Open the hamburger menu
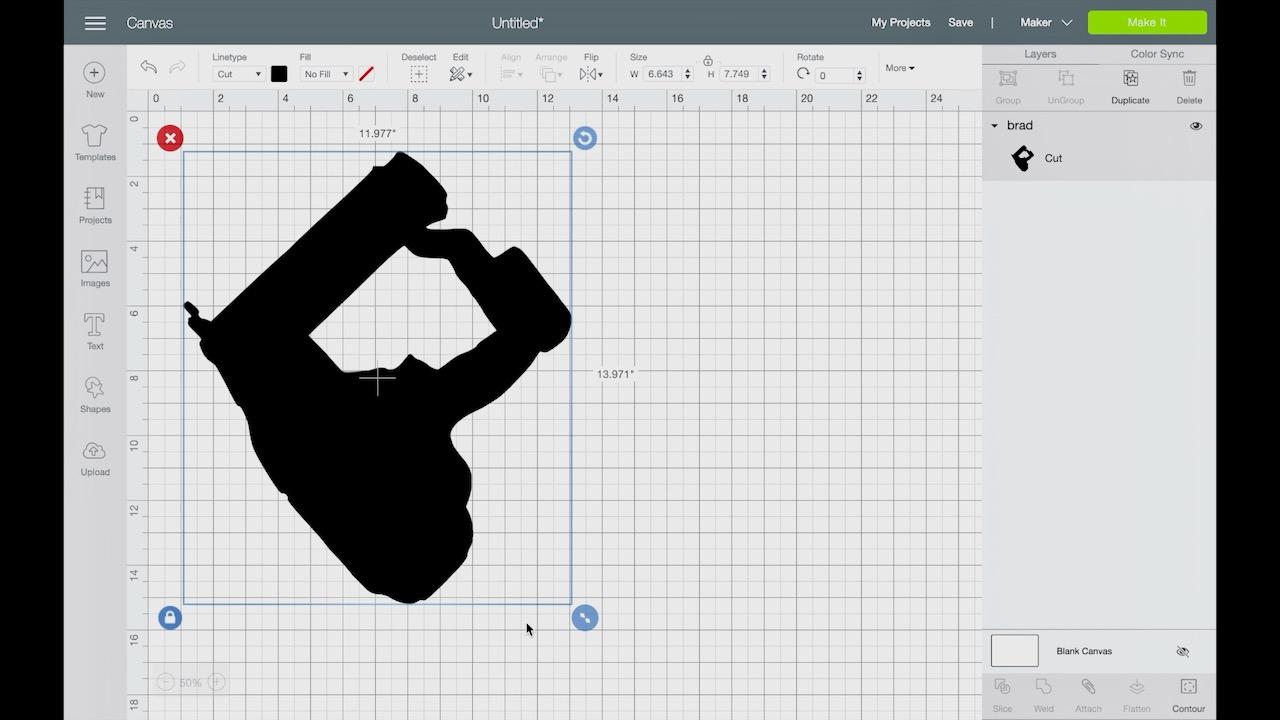 95,22
